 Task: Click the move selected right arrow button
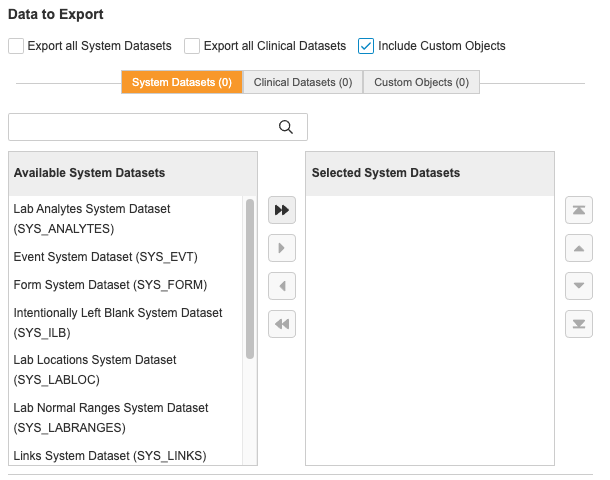click(x=282, y=248)
